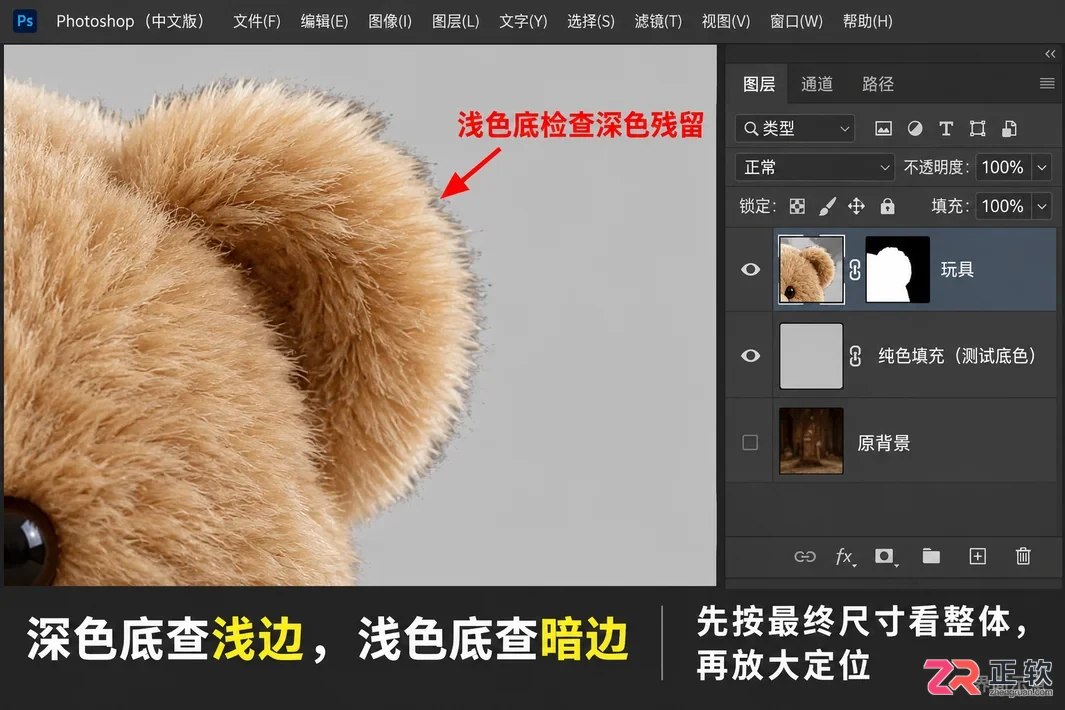This screenshot has width=1065, height=710.
Task: Open the 帮助(H) menu
Action: [x=867, y=22]
